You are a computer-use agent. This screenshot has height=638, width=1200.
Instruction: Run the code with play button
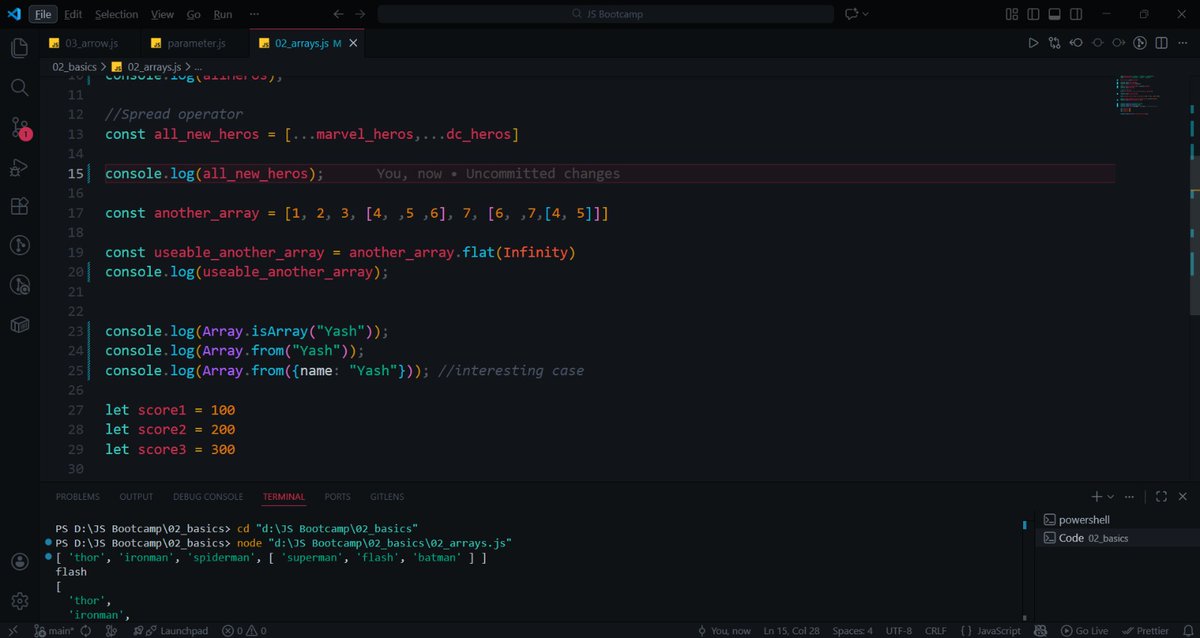pyautogui.click(x=1034, y=43)
